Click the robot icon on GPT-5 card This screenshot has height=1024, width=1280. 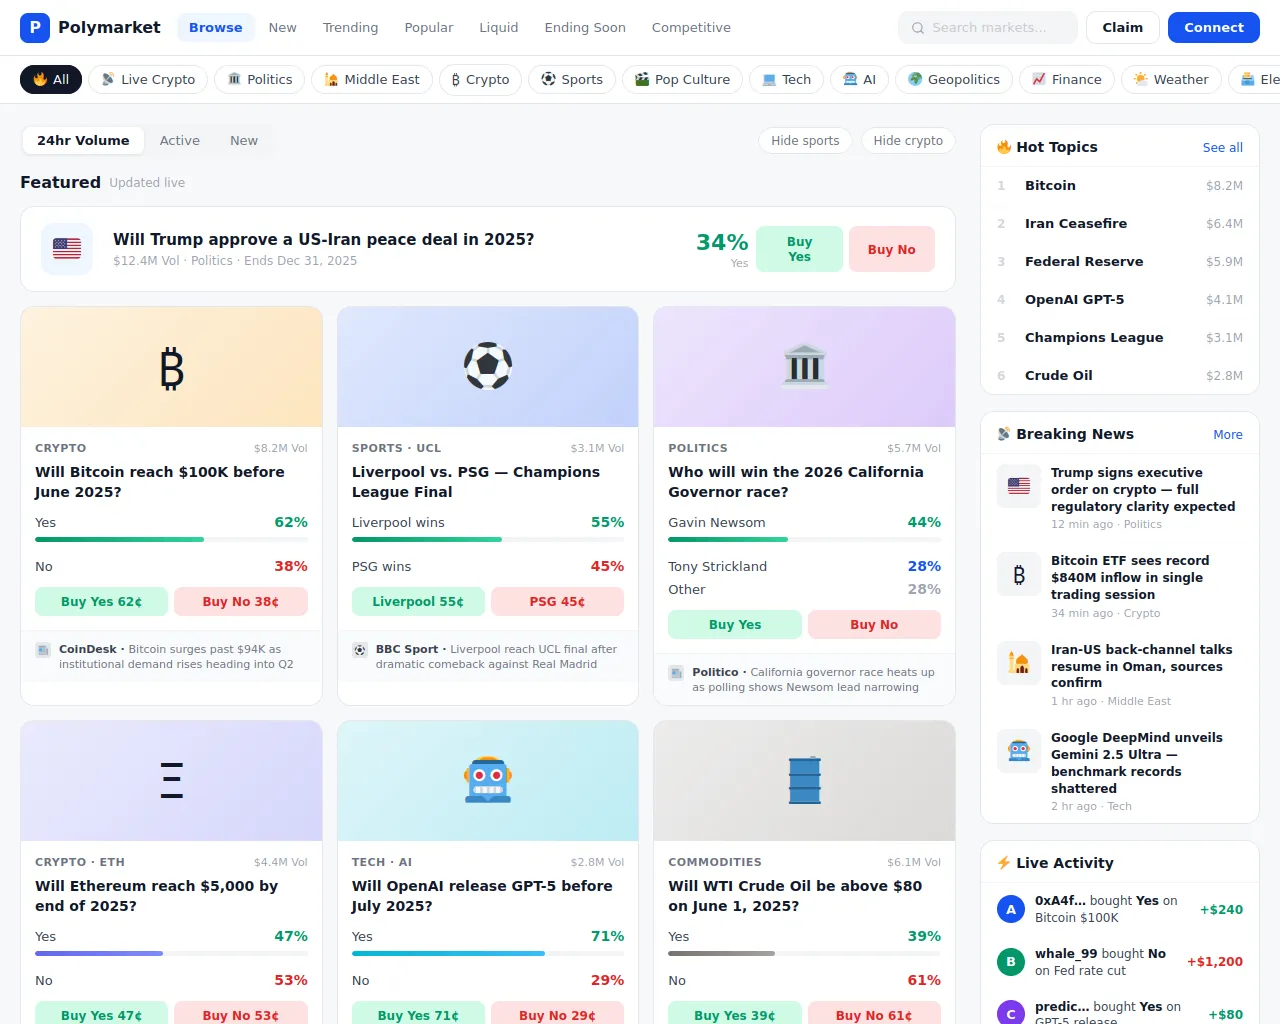pyautogui.click(x=488, y=781)
